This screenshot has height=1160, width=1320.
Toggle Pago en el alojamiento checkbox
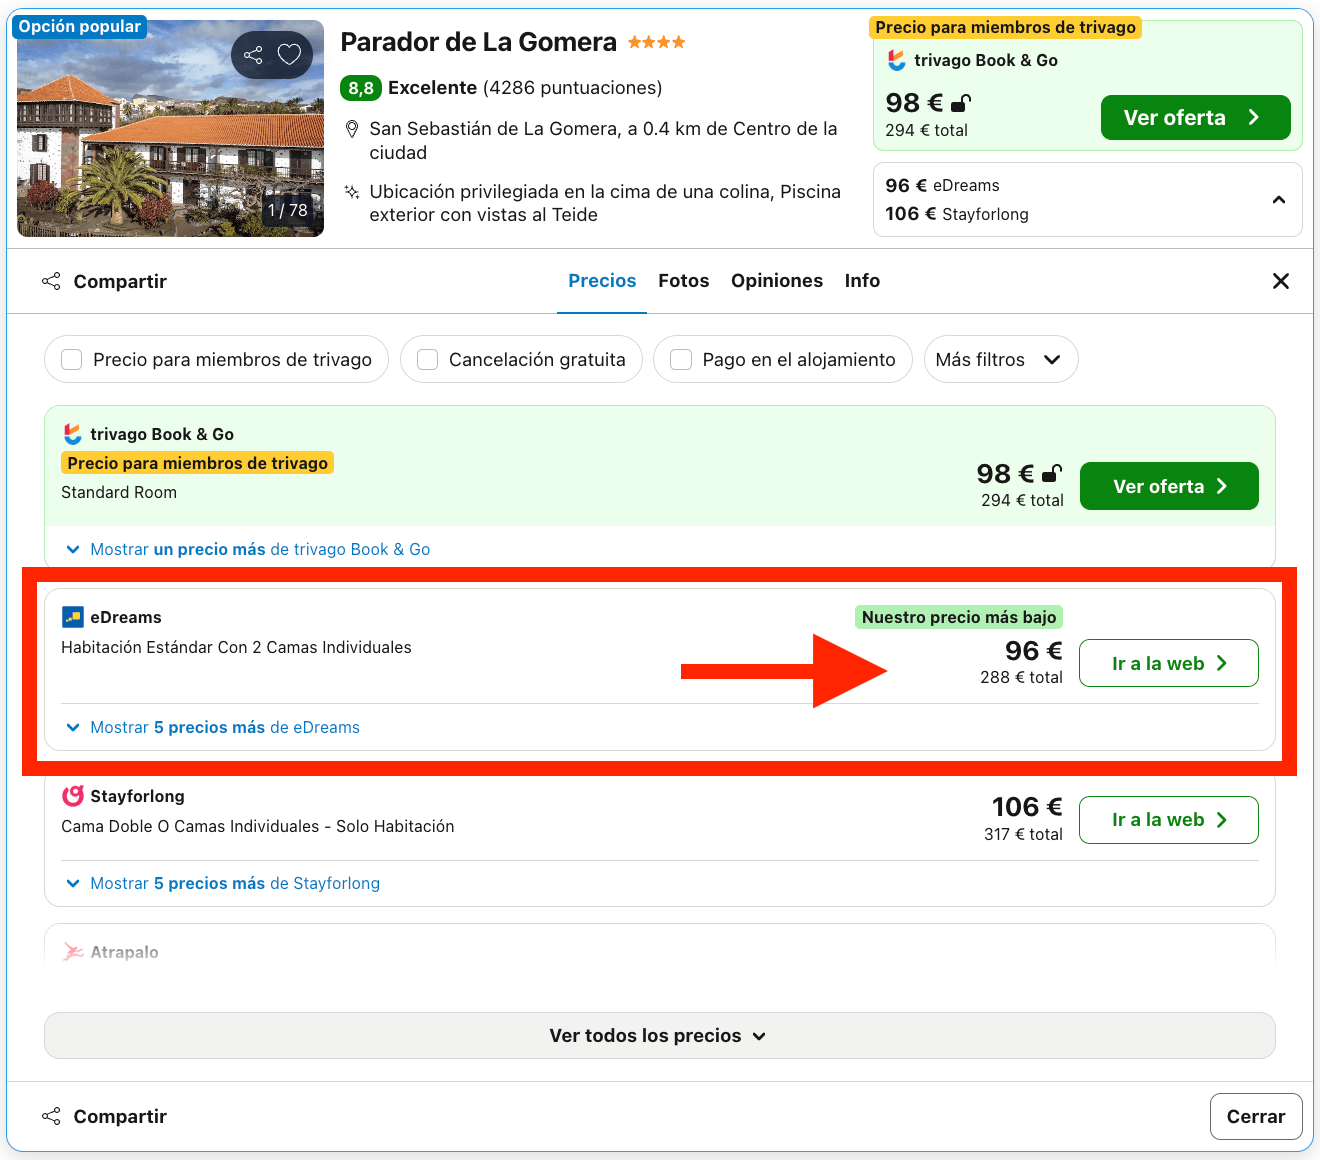[681, 359]
